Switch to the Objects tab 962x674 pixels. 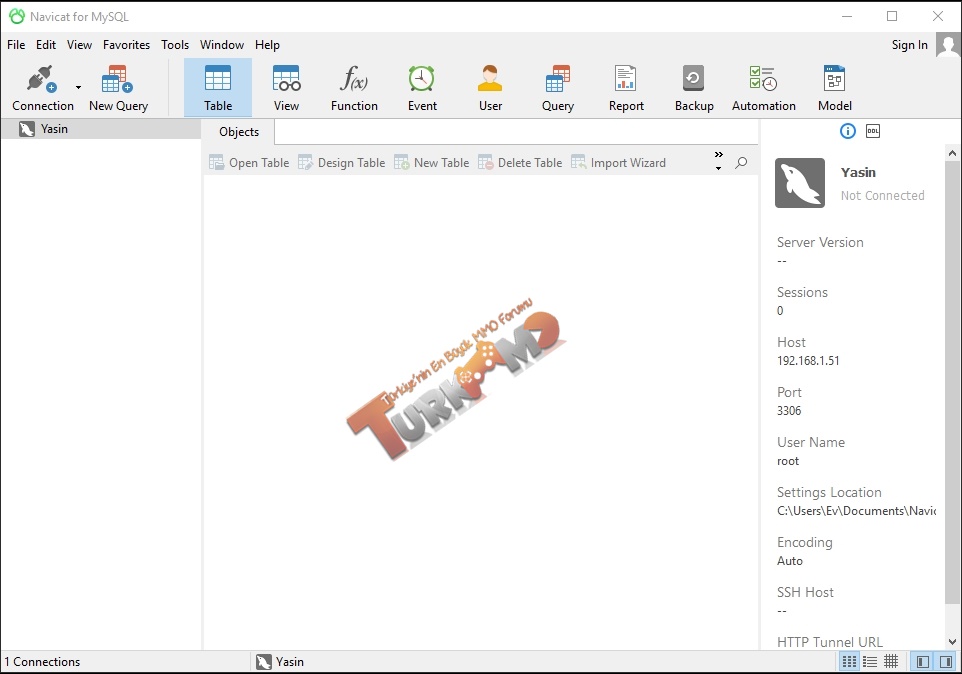click(x=239, y=132)
